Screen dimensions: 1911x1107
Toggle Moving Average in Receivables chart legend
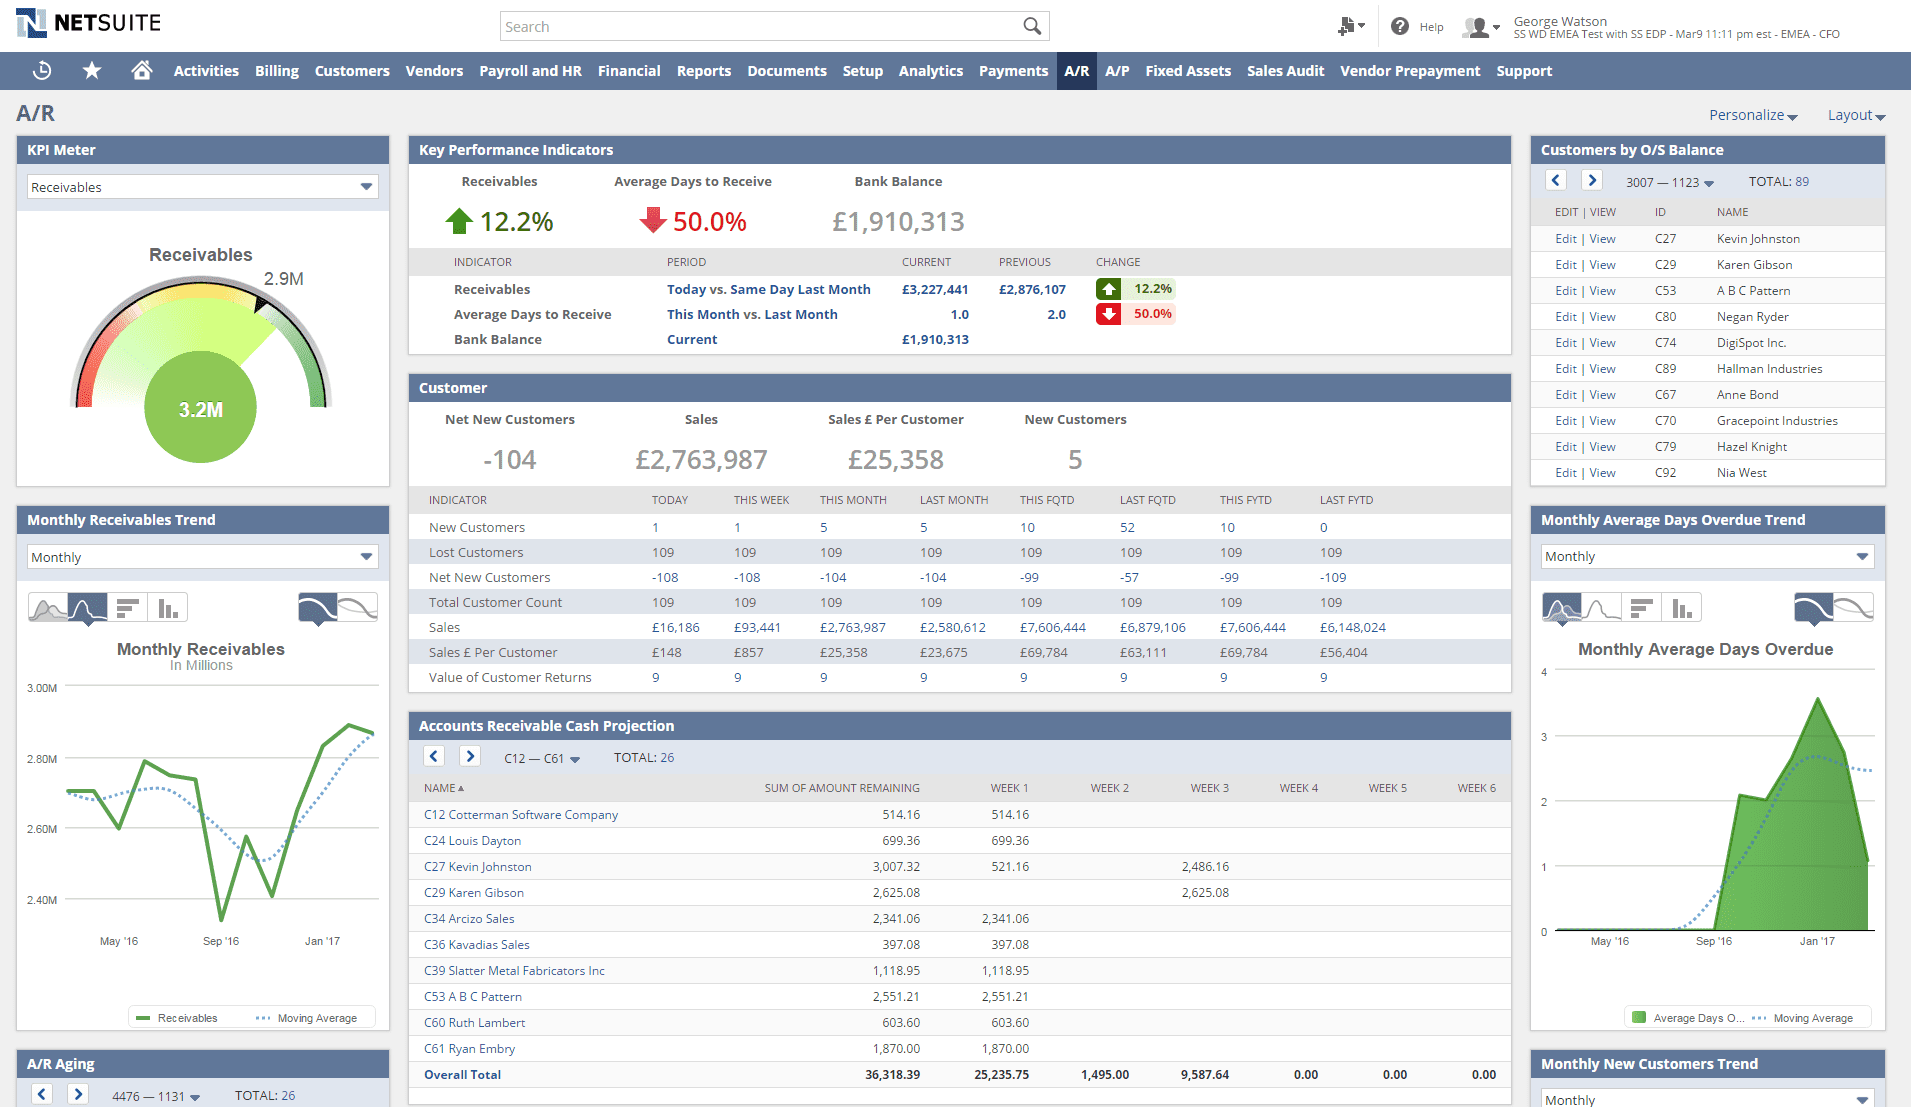pyautogui.click(x=307, y=1018)
